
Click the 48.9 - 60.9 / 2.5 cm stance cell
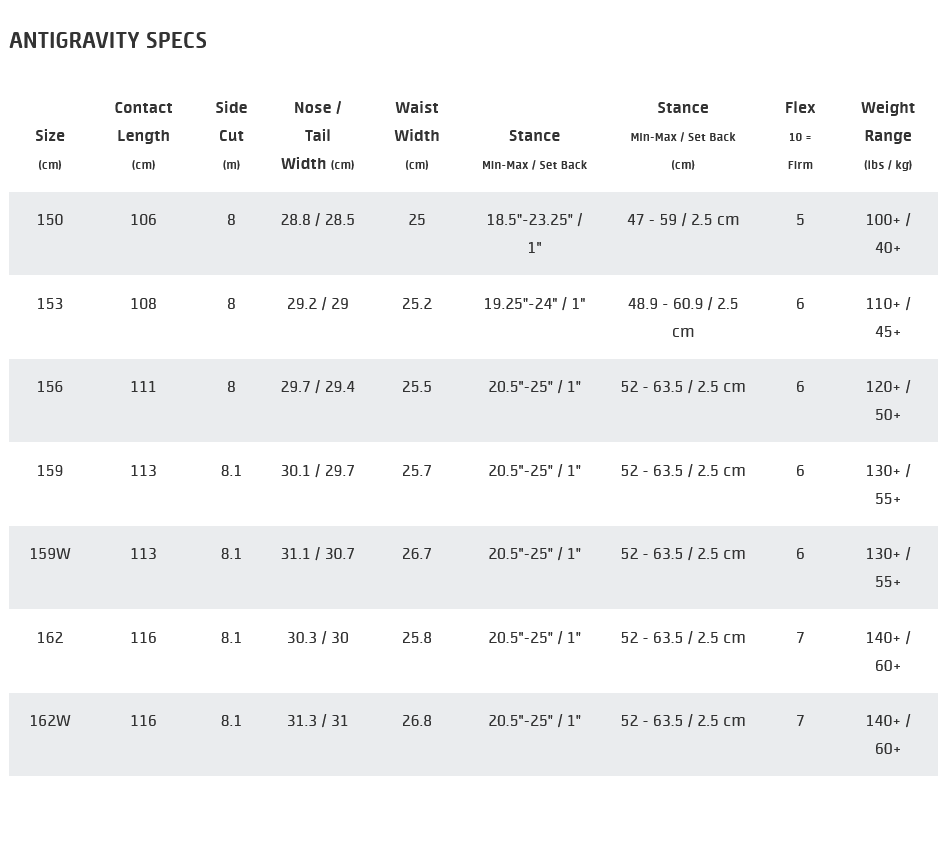683,317
